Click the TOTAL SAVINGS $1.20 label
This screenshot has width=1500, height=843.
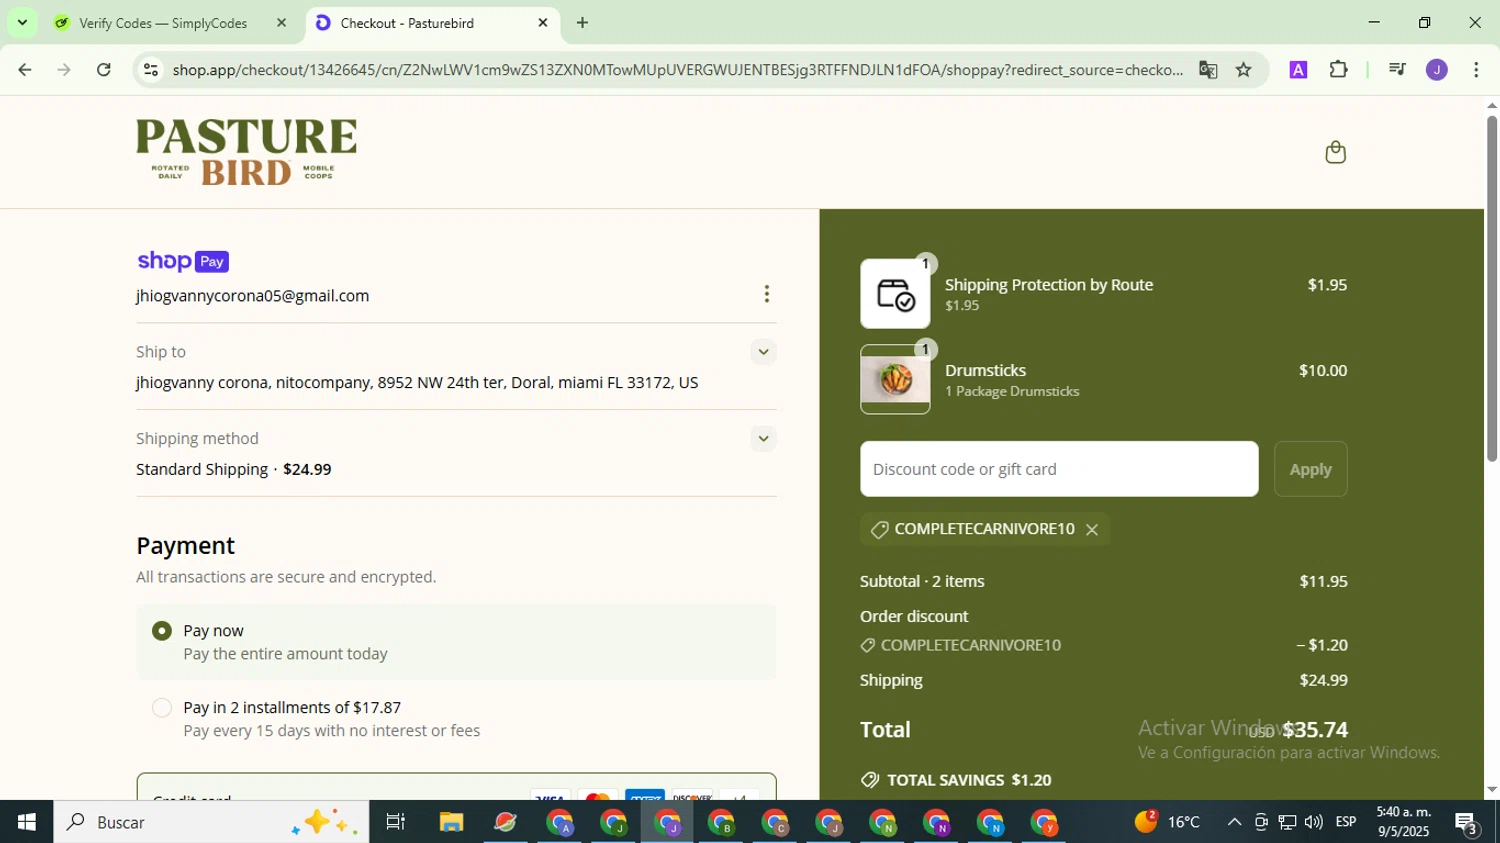click(956, 780)
